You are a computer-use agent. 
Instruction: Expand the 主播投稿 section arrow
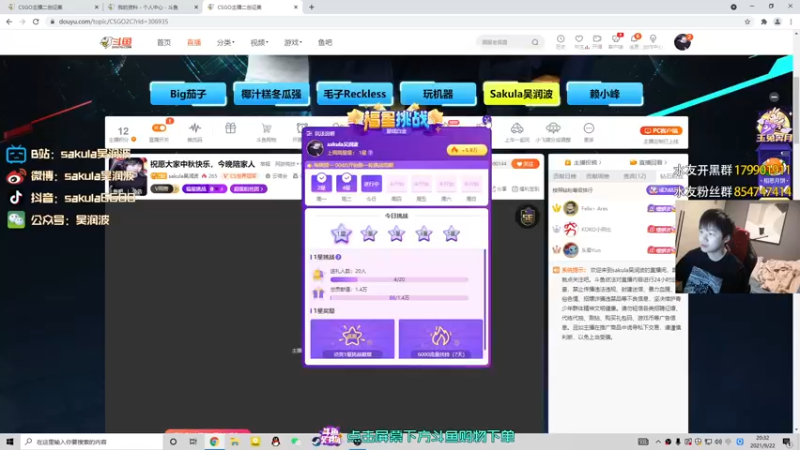601,162
